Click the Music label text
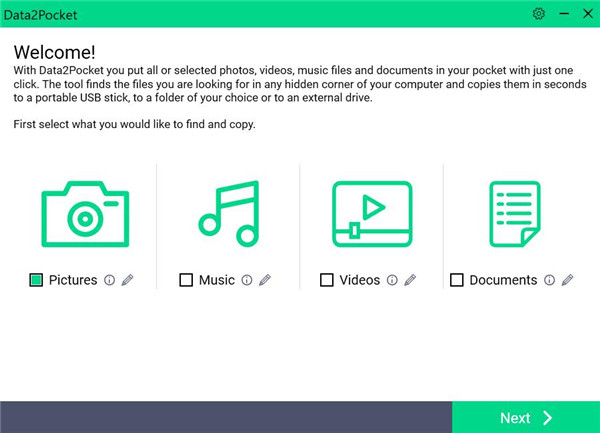This screenshot has height=433, width=600. (x=217, y=280)
